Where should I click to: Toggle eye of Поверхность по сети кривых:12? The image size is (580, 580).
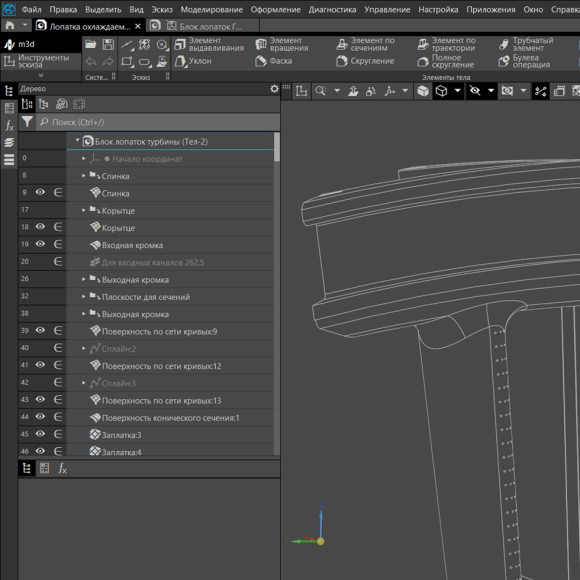pos(40,365)
